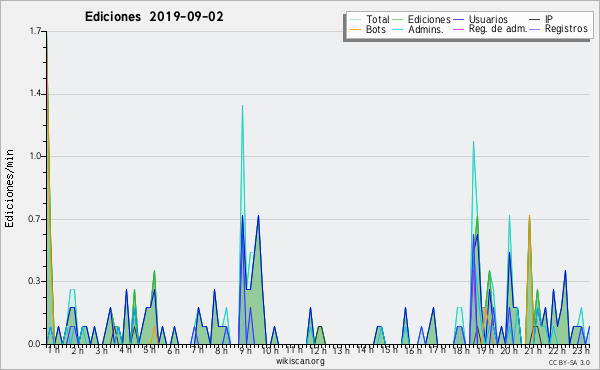Select the "Ediciones" entry in the legend box

[x=429, y=19]
